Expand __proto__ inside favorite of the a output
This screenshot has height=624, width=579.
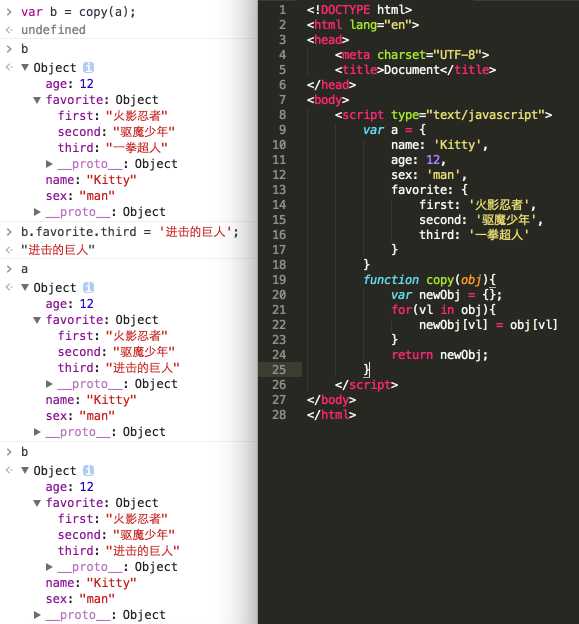point(49,384)
